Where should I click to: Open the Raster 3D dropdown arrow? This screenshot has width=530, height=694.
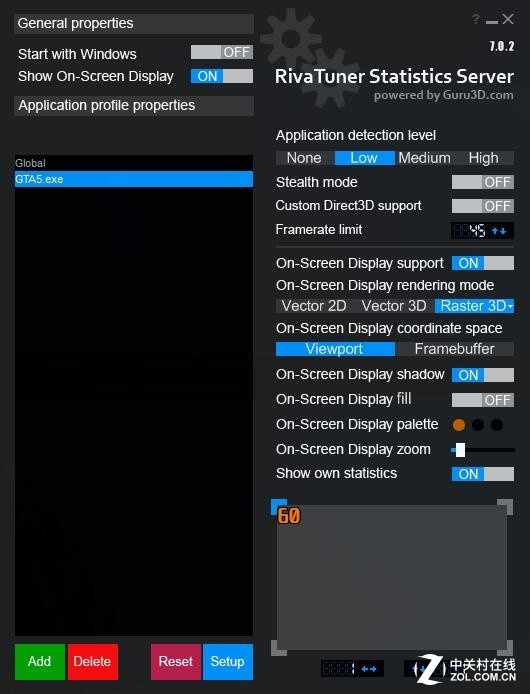tap(511, 306)
